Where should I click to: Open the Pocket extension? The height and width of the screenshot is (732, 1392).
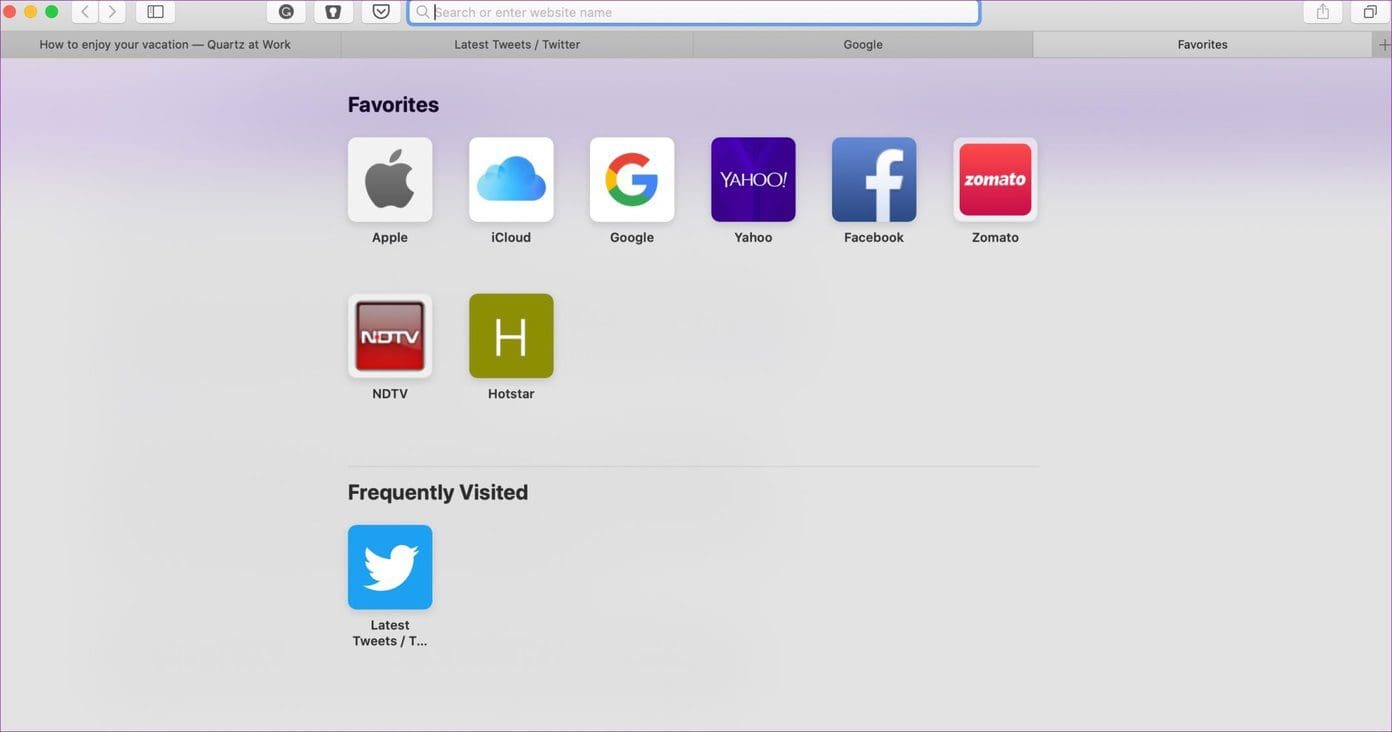(x=381, y=12)
